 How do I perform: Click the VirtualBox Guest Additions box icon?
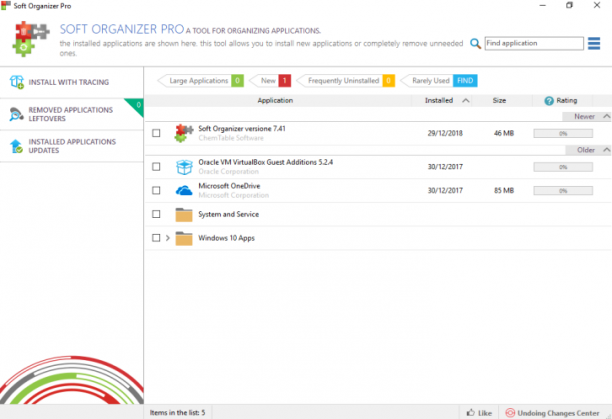(x=184, y=167)
